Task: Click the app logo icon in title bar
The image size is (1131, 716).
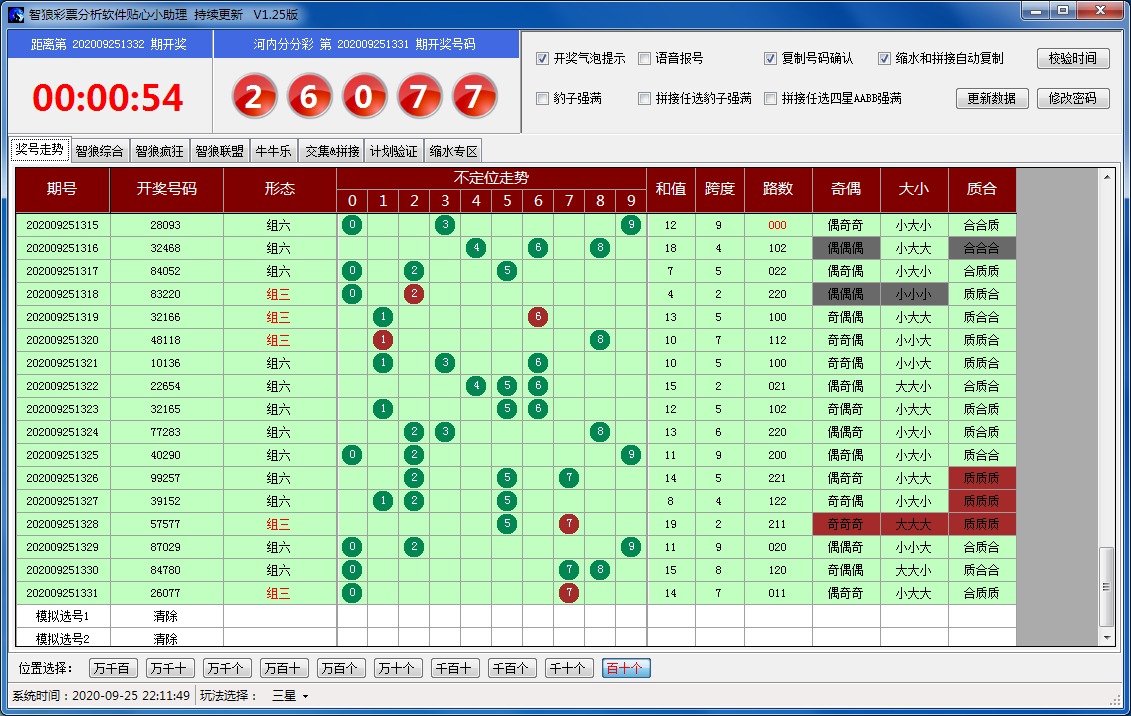Action: (16, 14)
